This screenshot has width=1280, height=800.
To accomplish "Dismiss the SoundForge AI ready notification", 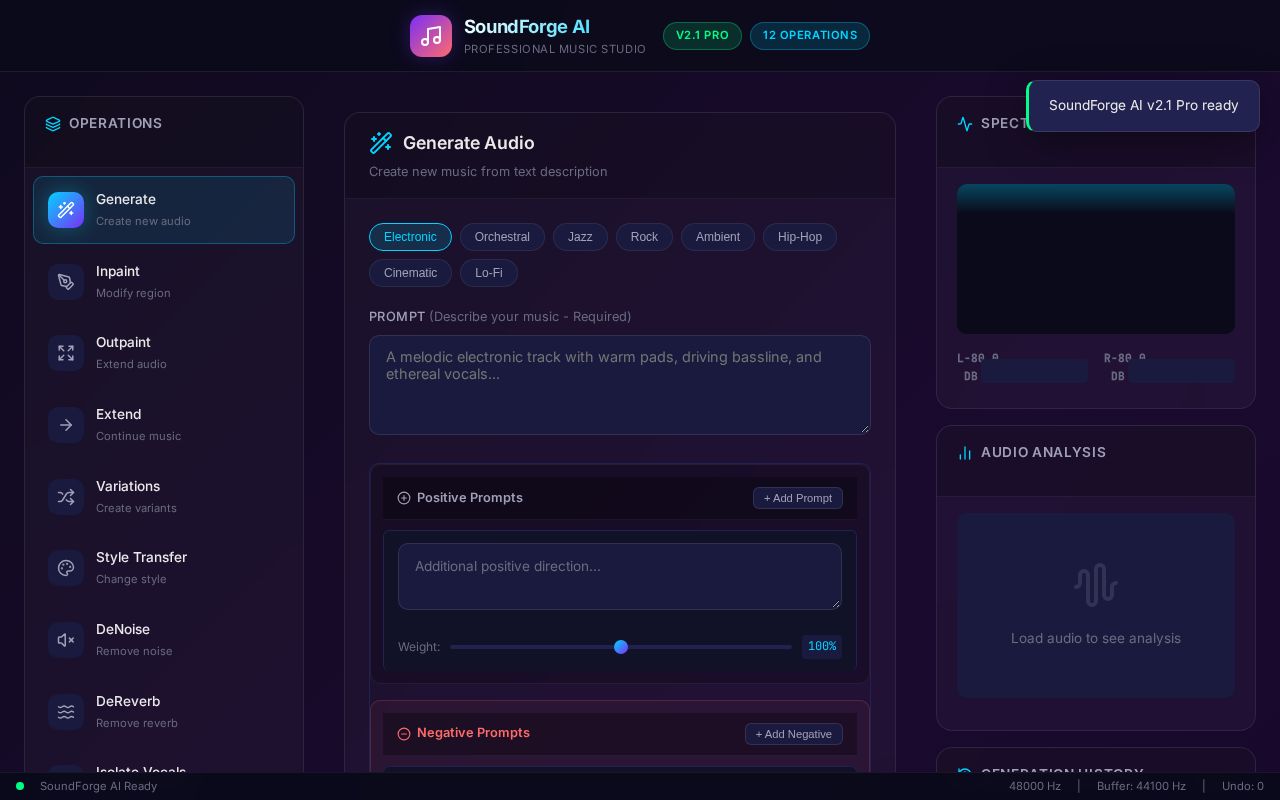I will pos(1143,106).
